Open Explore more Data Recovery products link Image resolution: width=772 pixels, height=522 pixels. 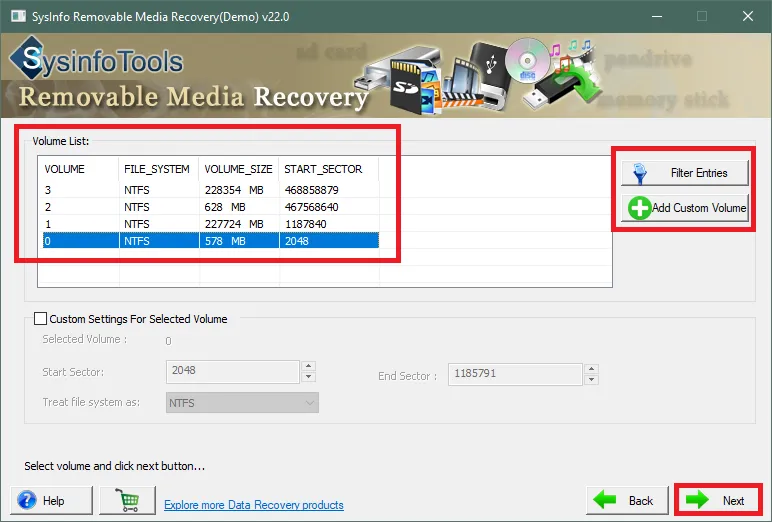[x=254, y=505]
